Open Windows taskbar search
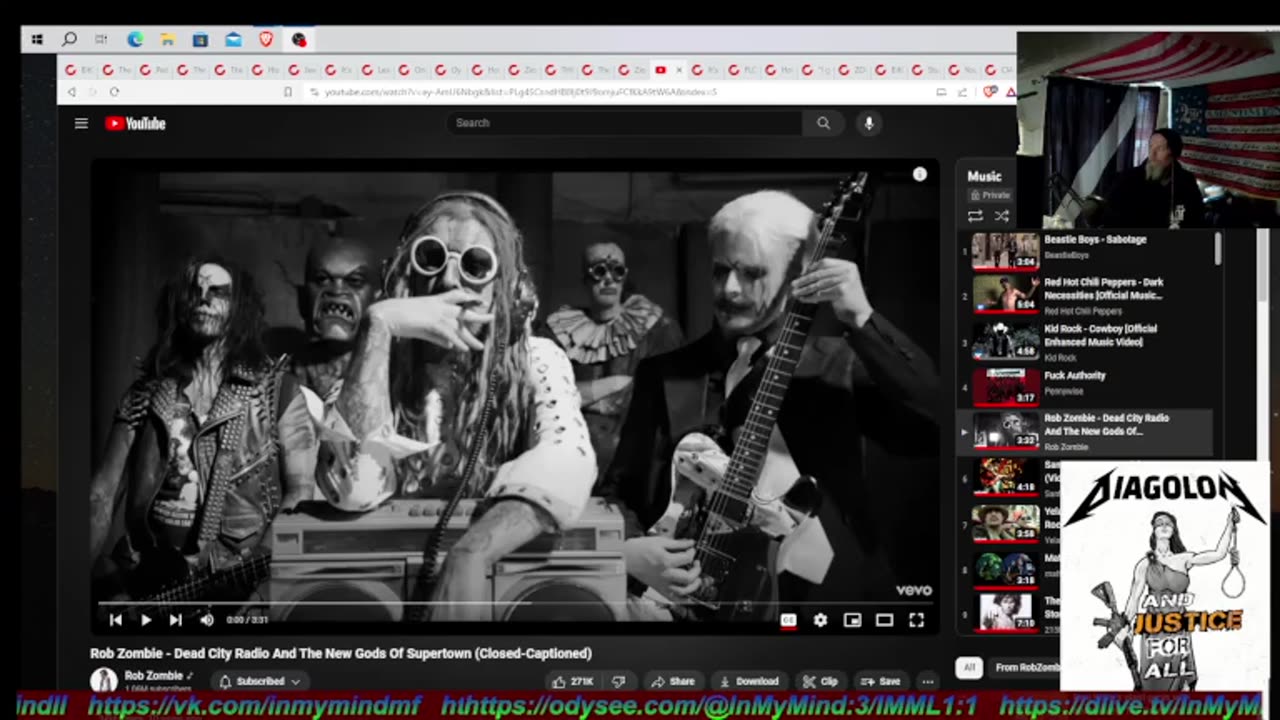Image resolution: width=1280 pixels, height=720 pixels. (x=69, y=40)
